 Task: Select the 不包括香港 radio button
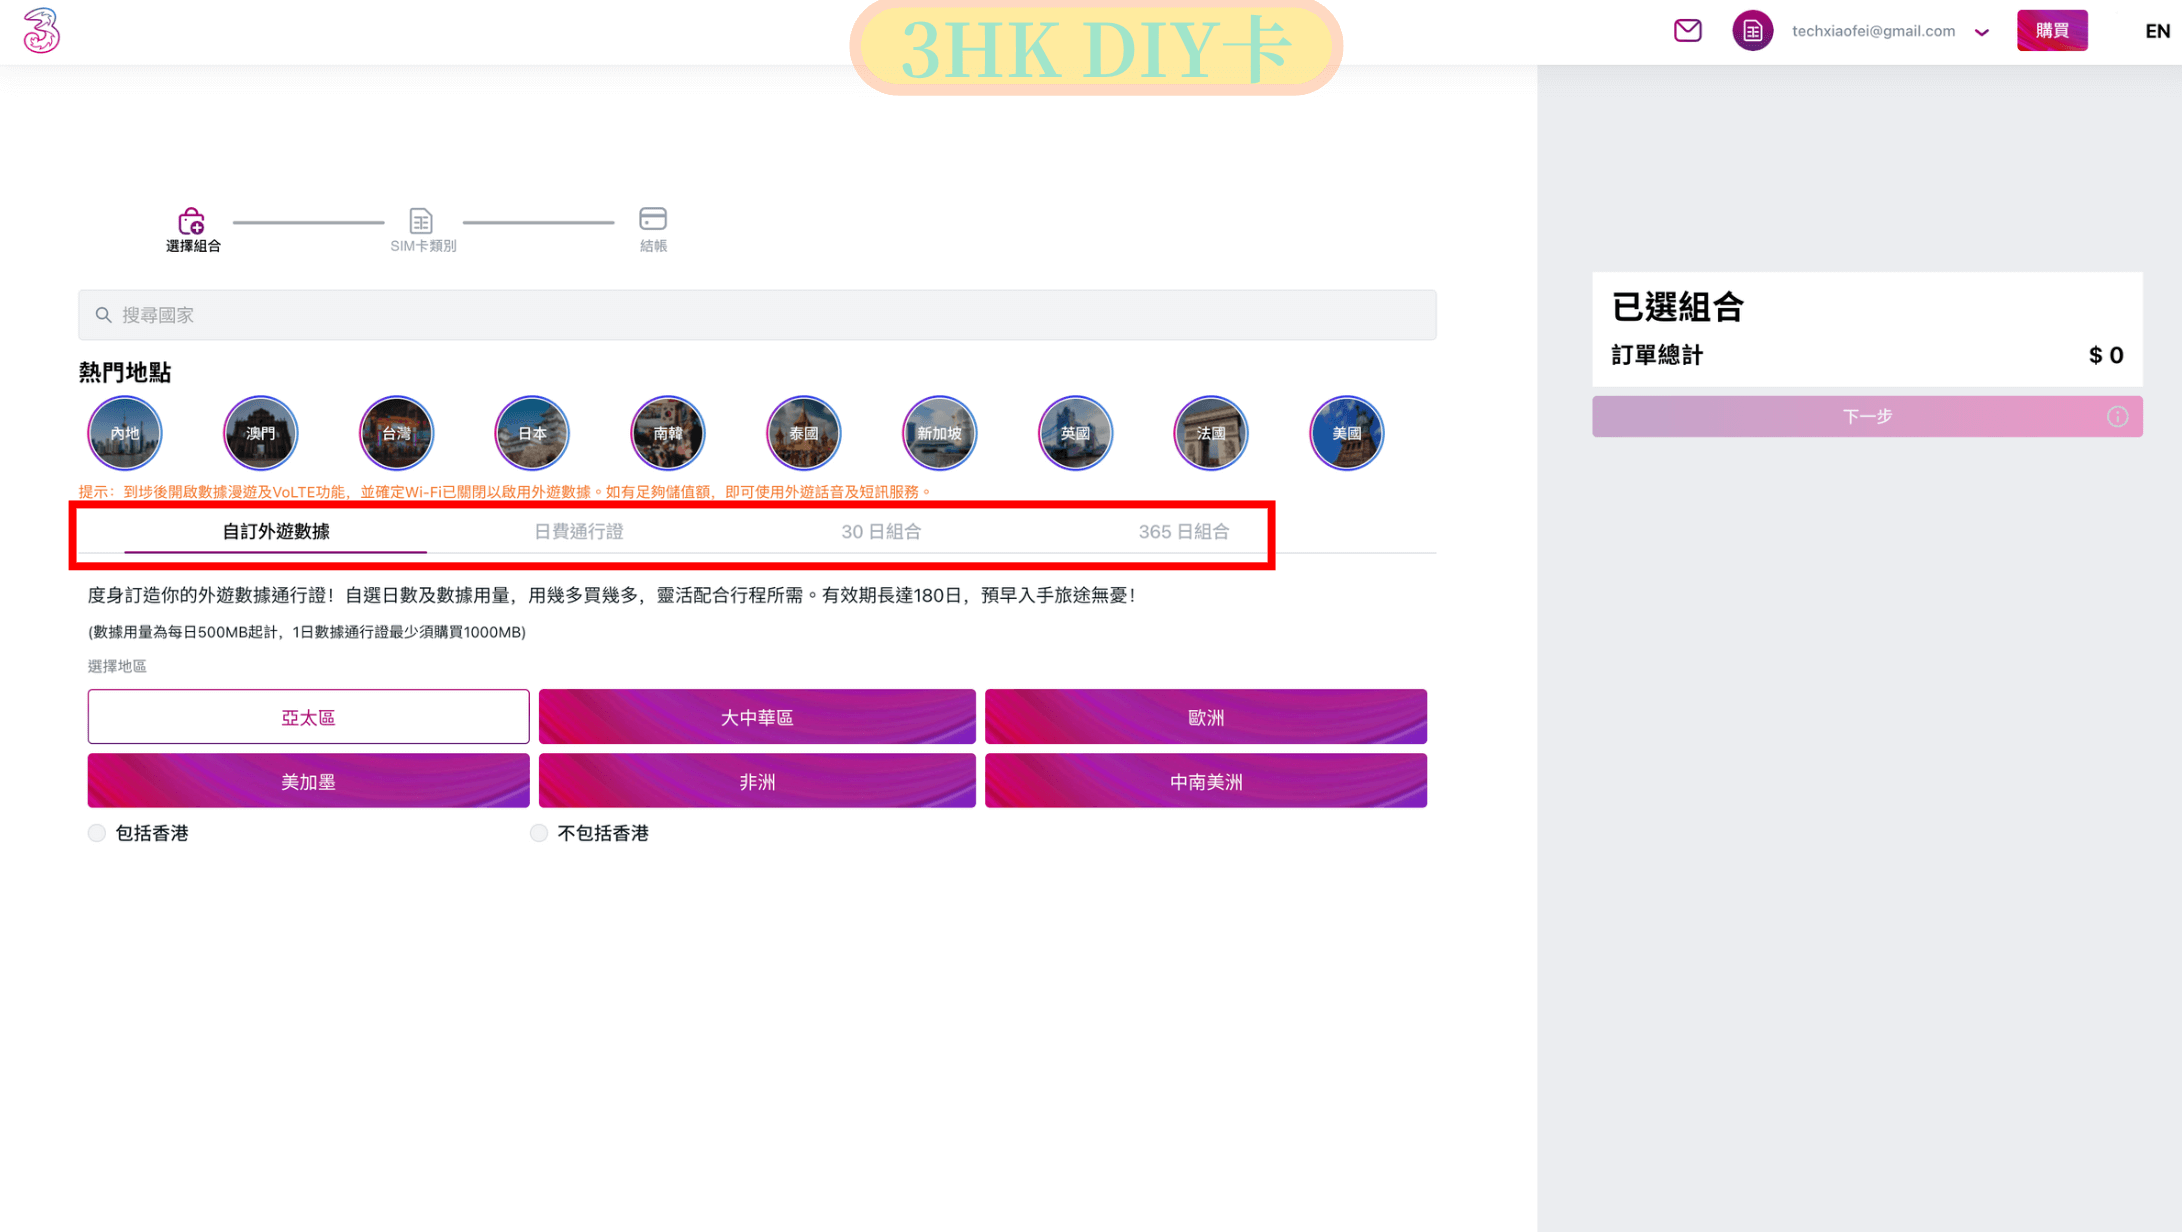point(539,833)
